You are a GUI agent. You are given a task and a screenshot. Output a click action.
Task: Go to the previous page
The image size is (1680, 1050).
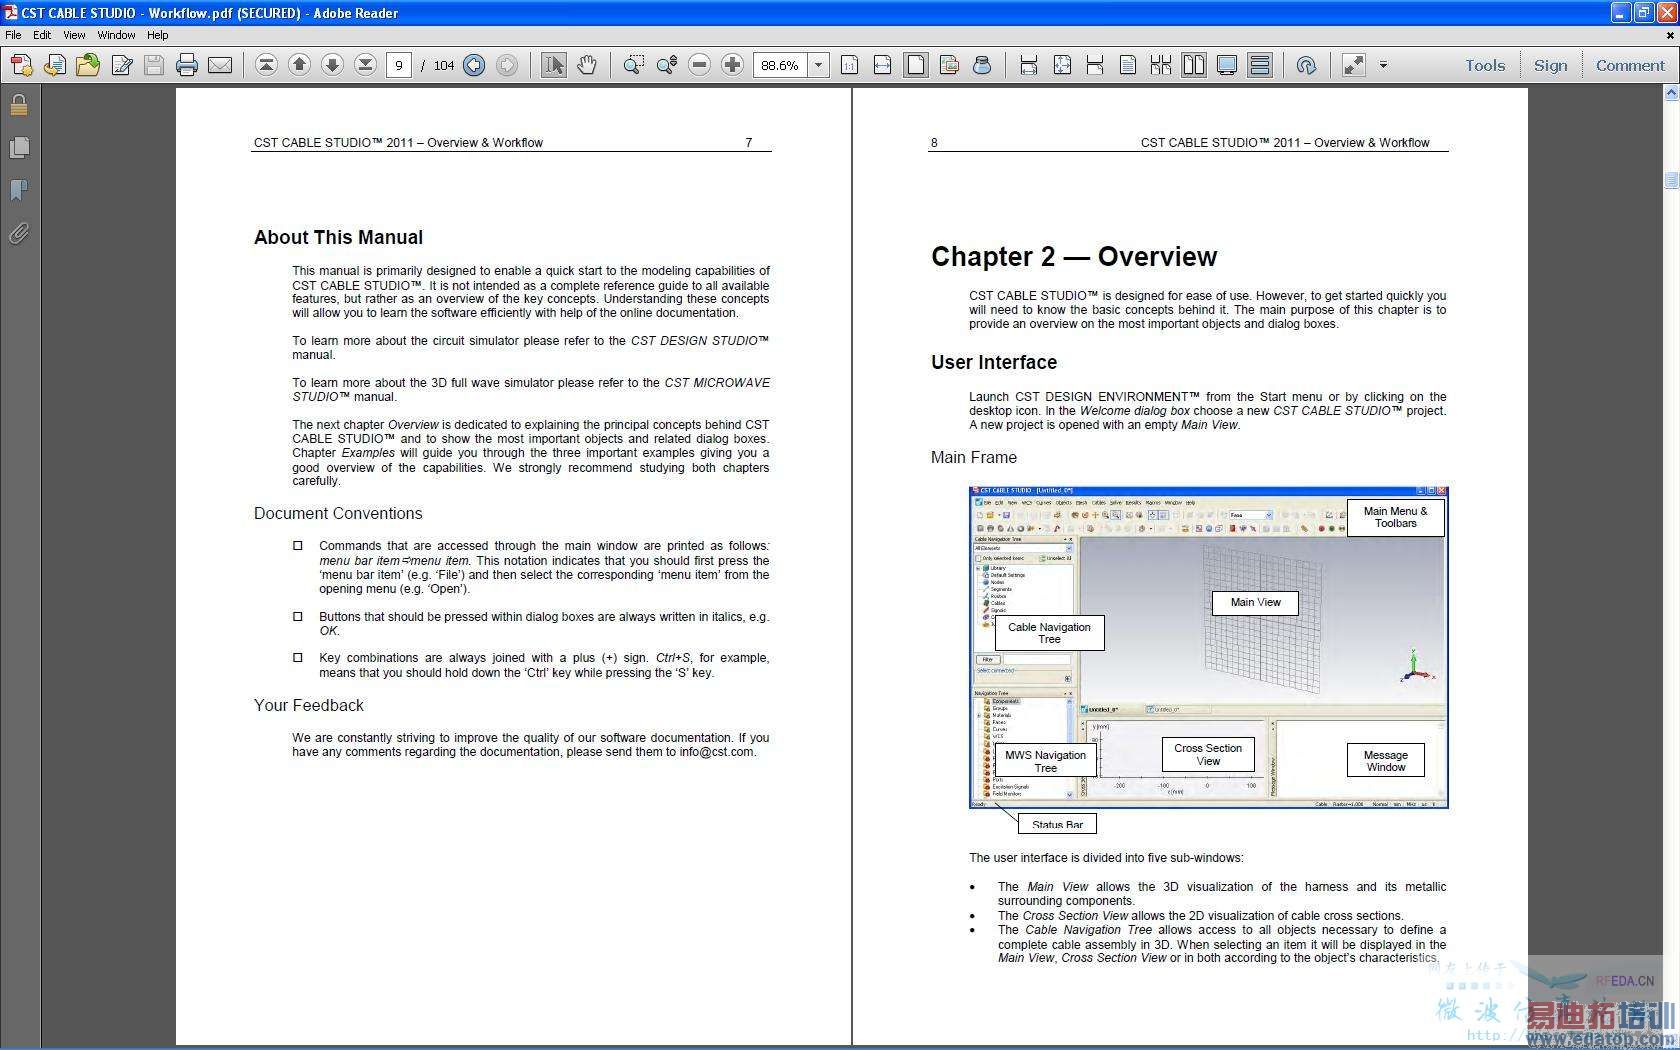point(299,65)
